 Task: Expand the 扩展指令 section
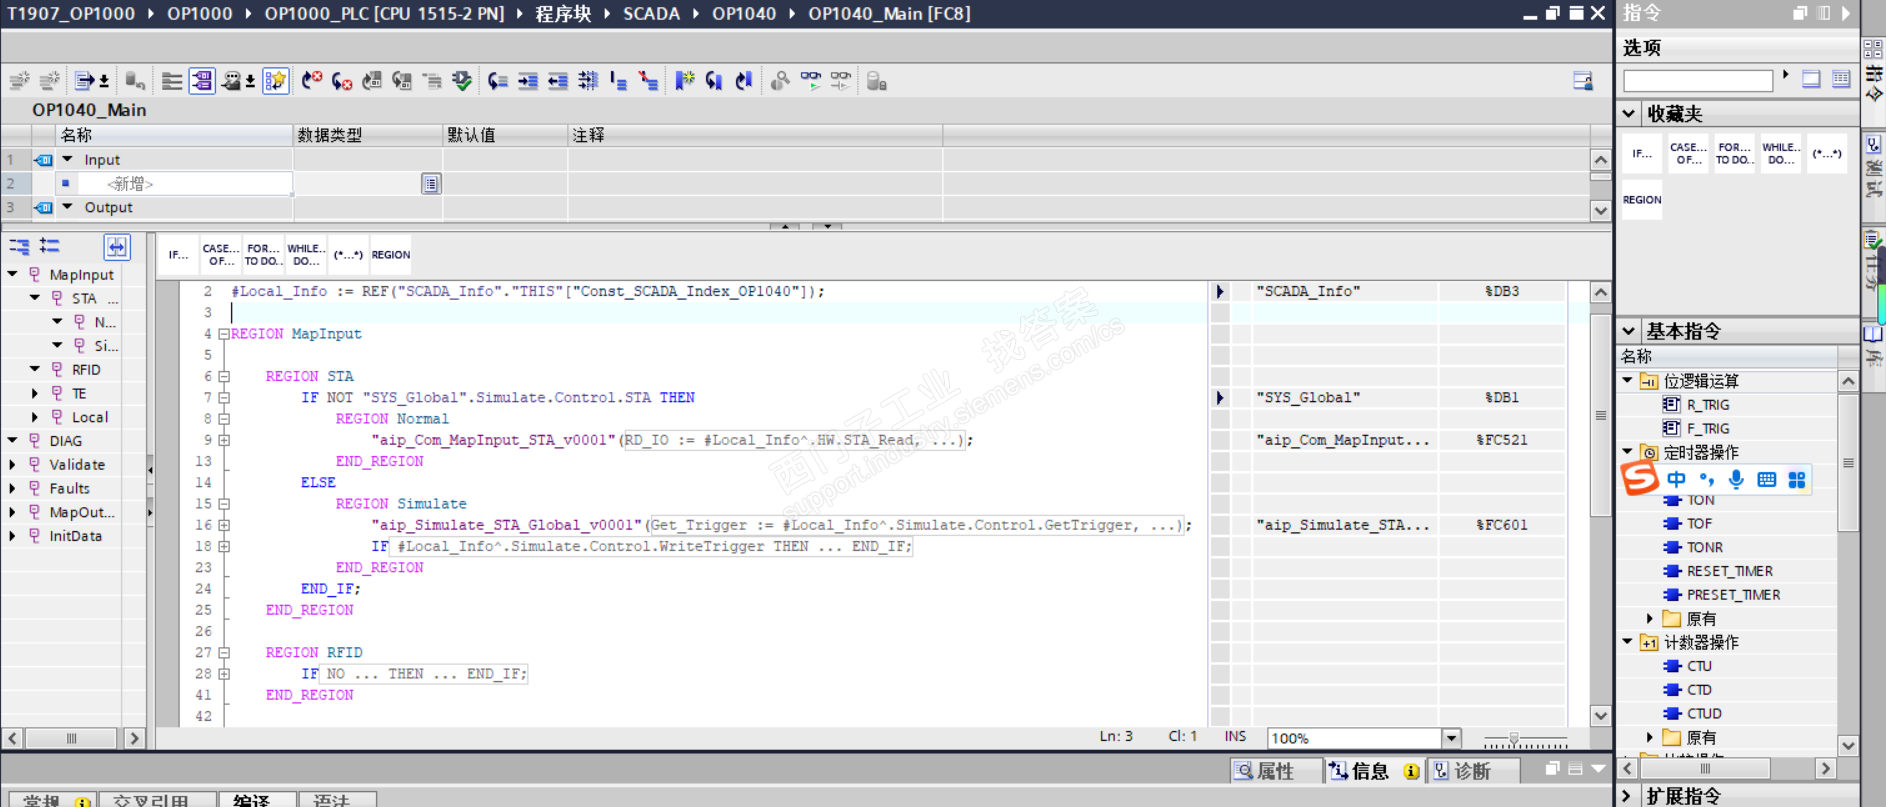1627,796
